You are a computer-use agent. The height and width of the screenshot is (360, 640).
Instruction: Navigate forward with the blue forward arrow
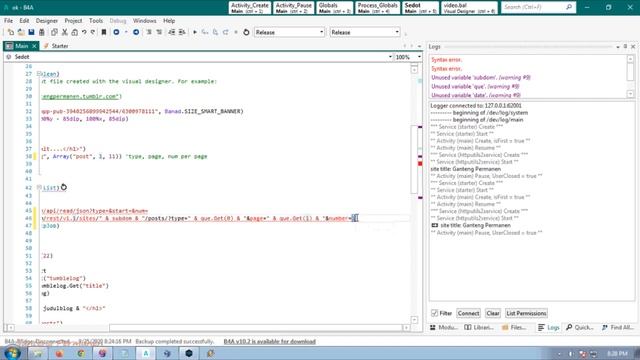136,32
